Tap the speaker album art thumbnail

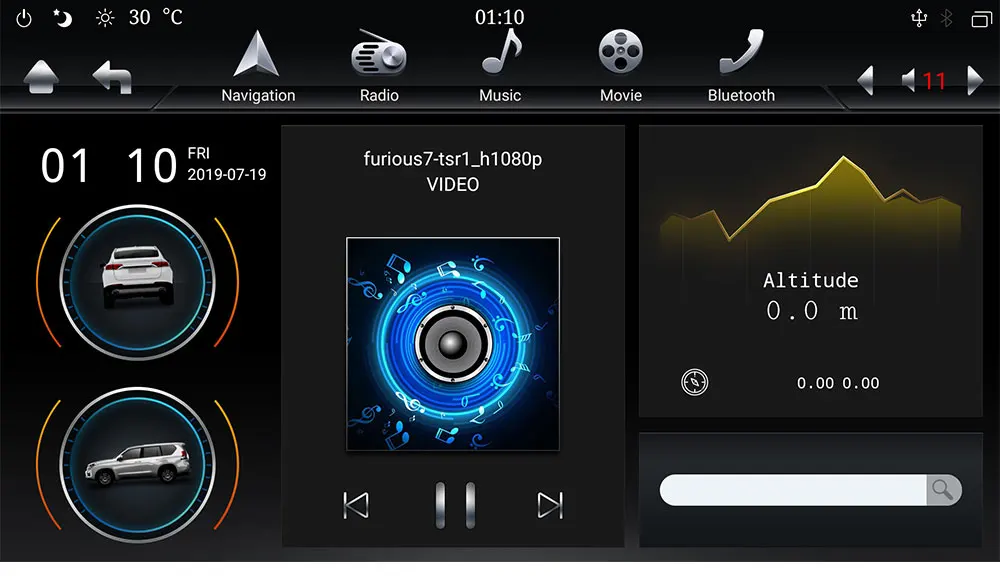tap(453, 344)
